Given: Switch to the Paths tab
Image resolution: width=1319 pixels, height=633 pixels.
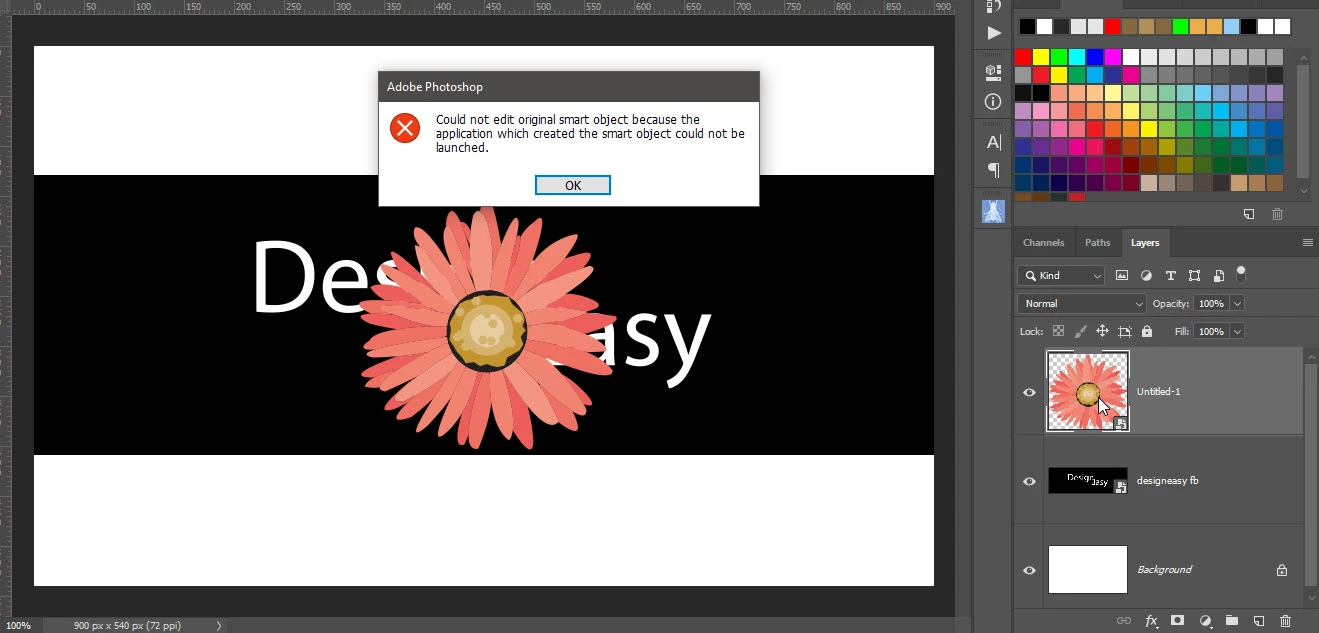Looking at the screenshot, I should click(1097, 242).
